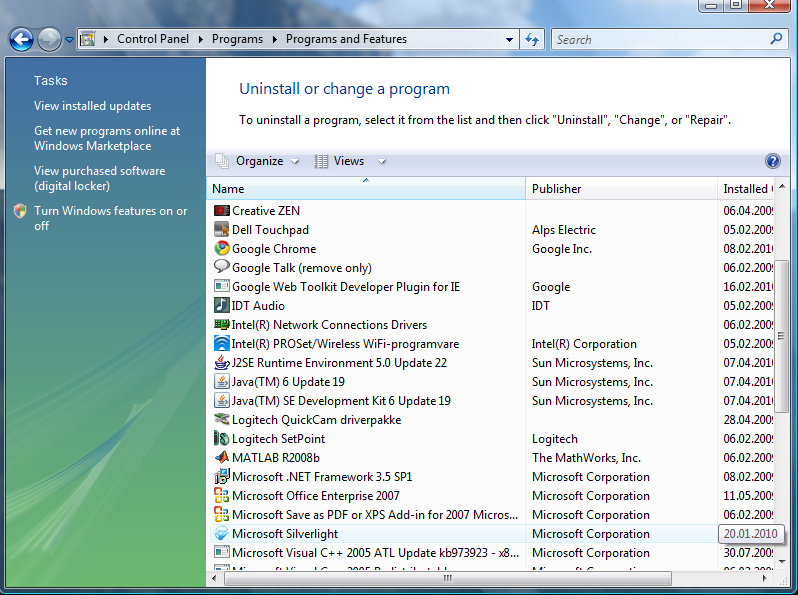Image resolution: width=798 pixels, height=595 pixels.
Task: Open Get new programs online at Windows Marketplace
Action: (107, 138)
